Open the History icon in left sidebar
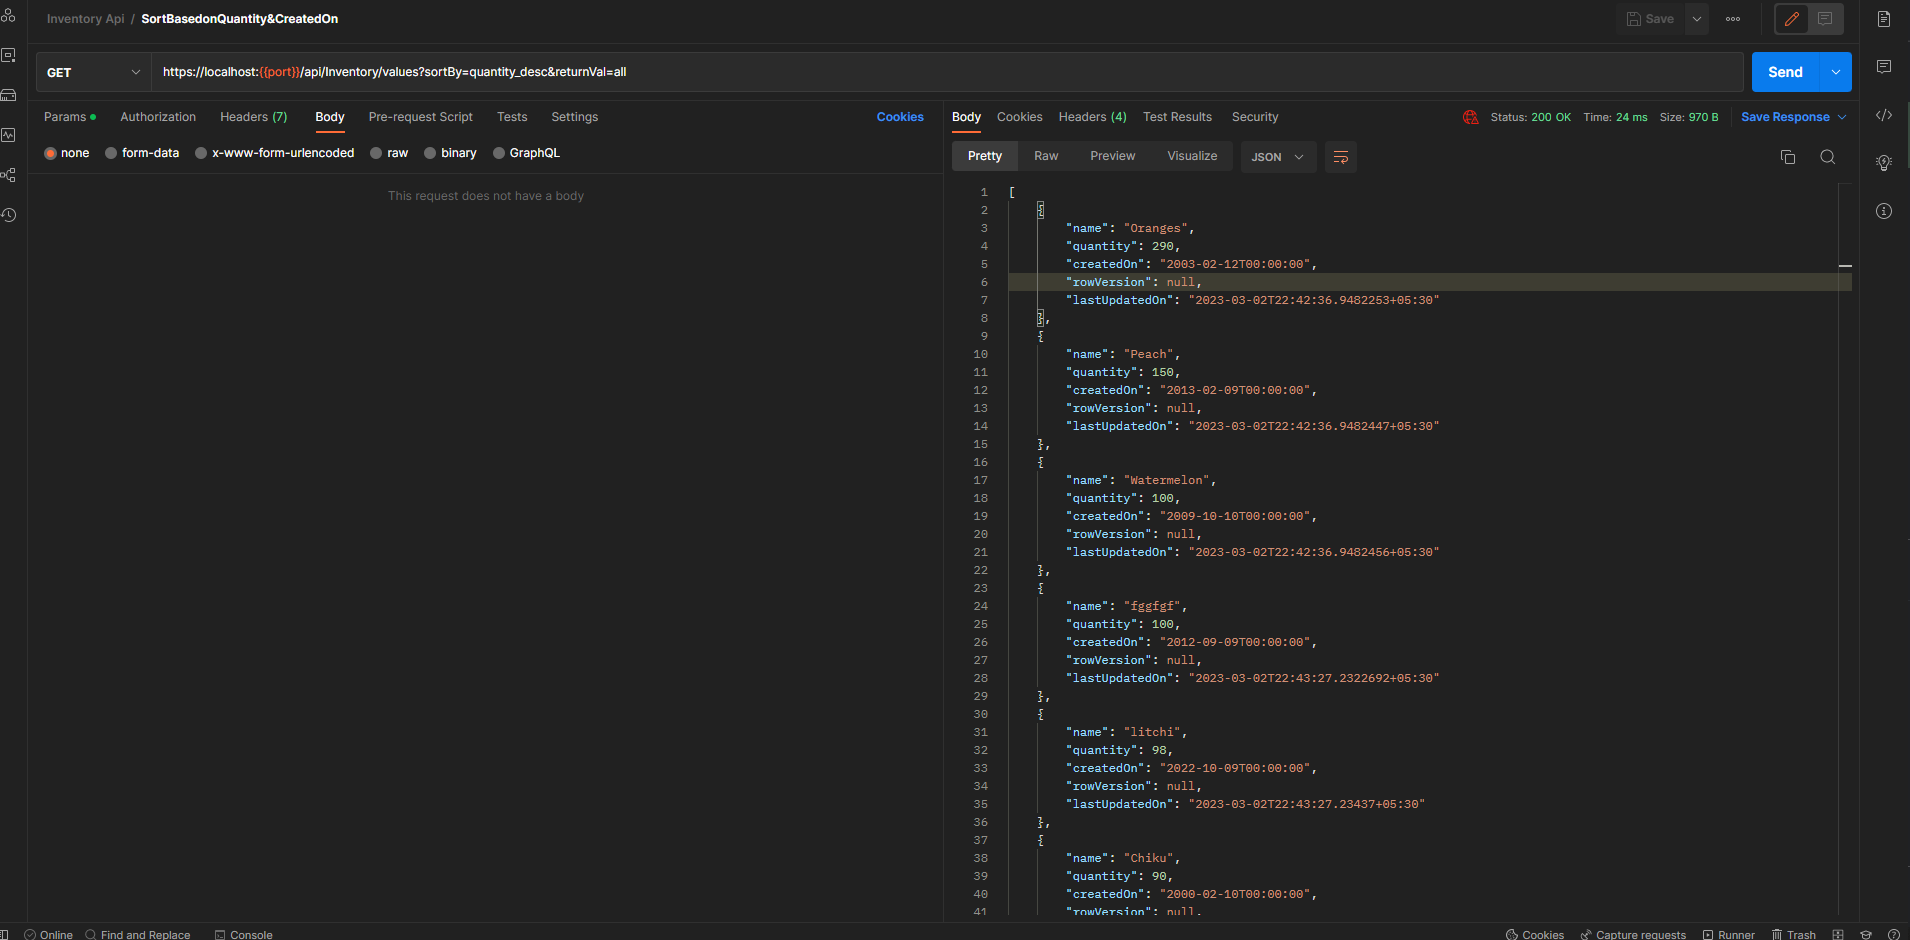Screen dimensions: 1910x940 coord(9,215)
